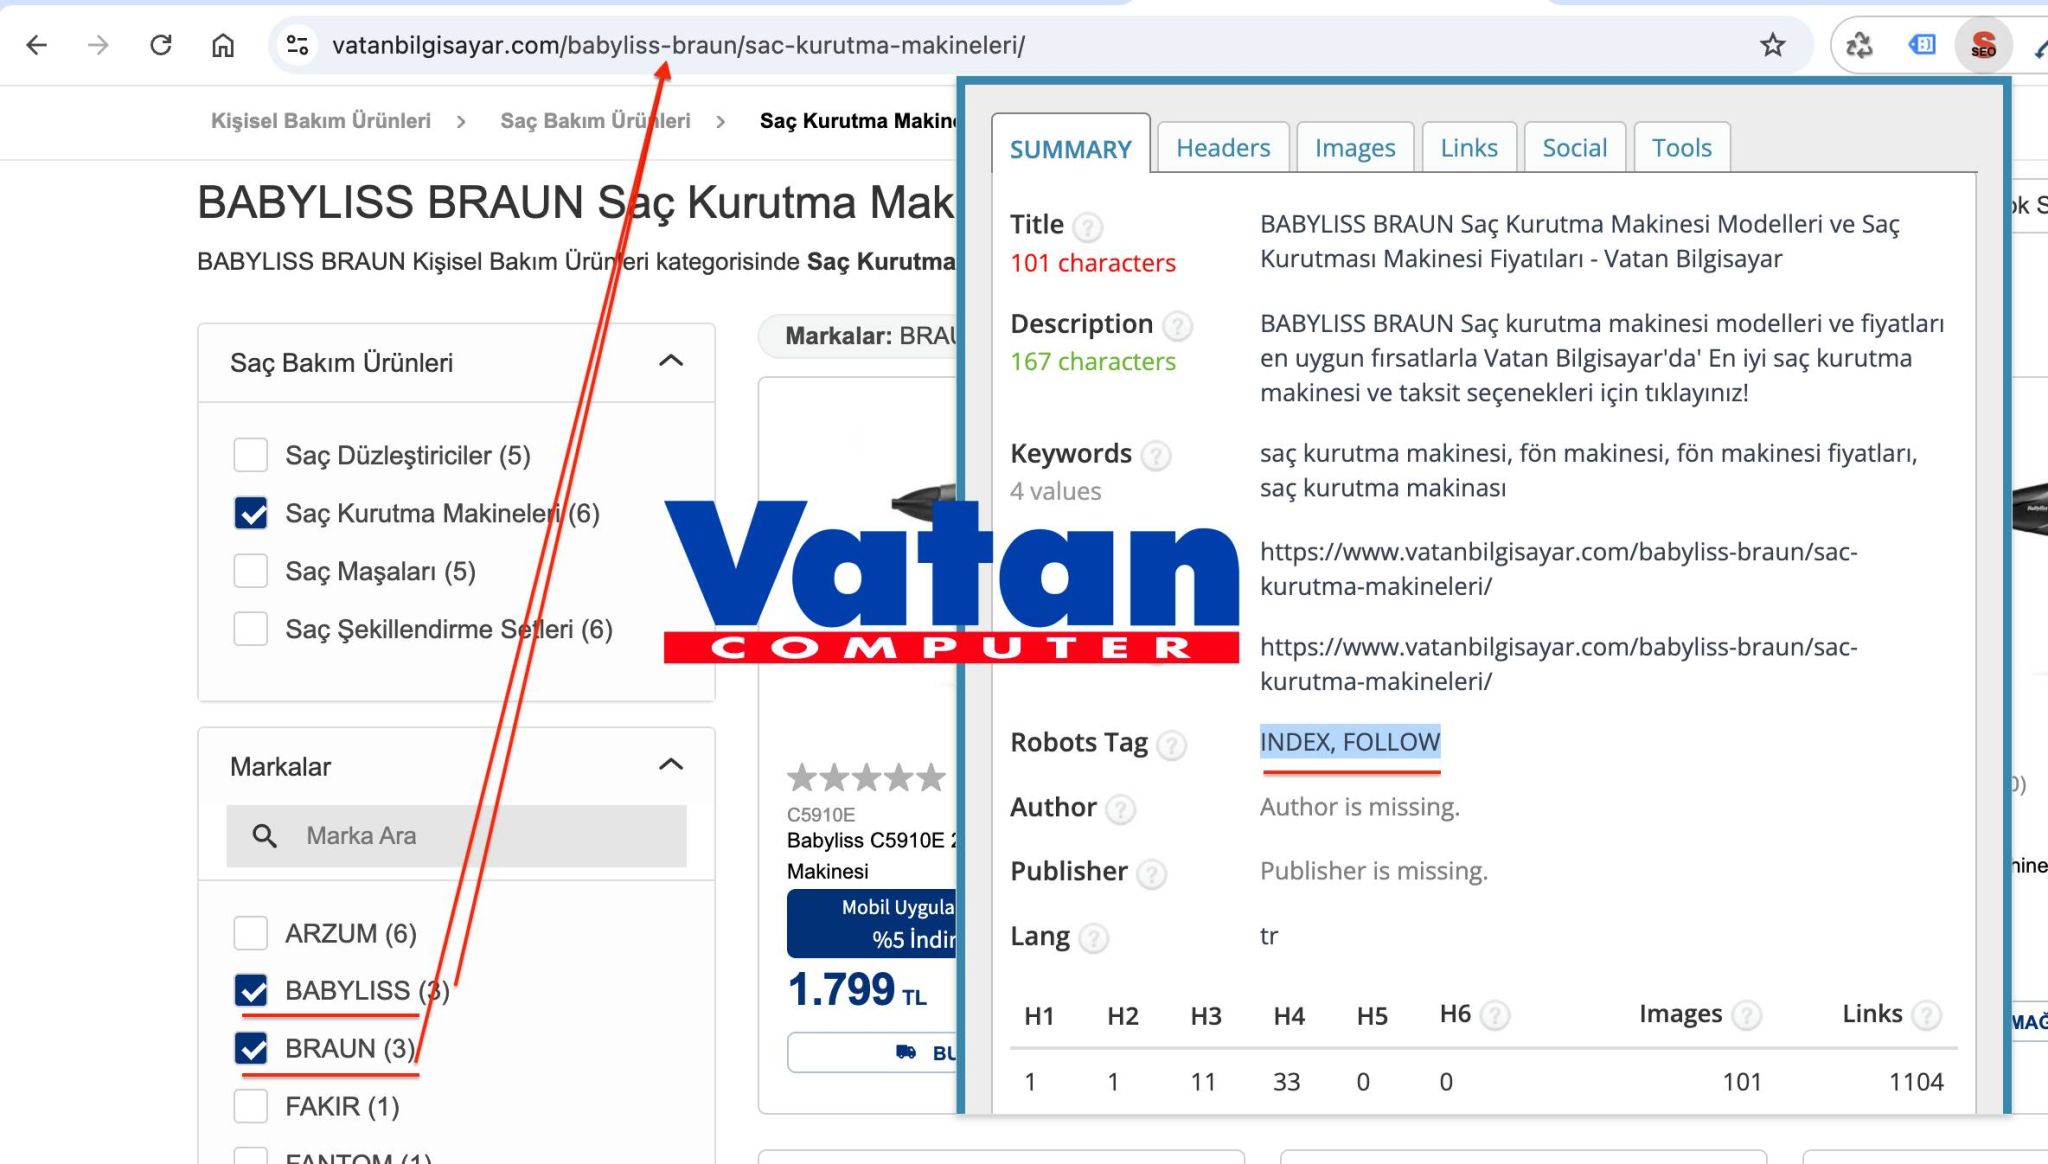Uncheck the BABYLISS brand checkbox

(251, 991)
